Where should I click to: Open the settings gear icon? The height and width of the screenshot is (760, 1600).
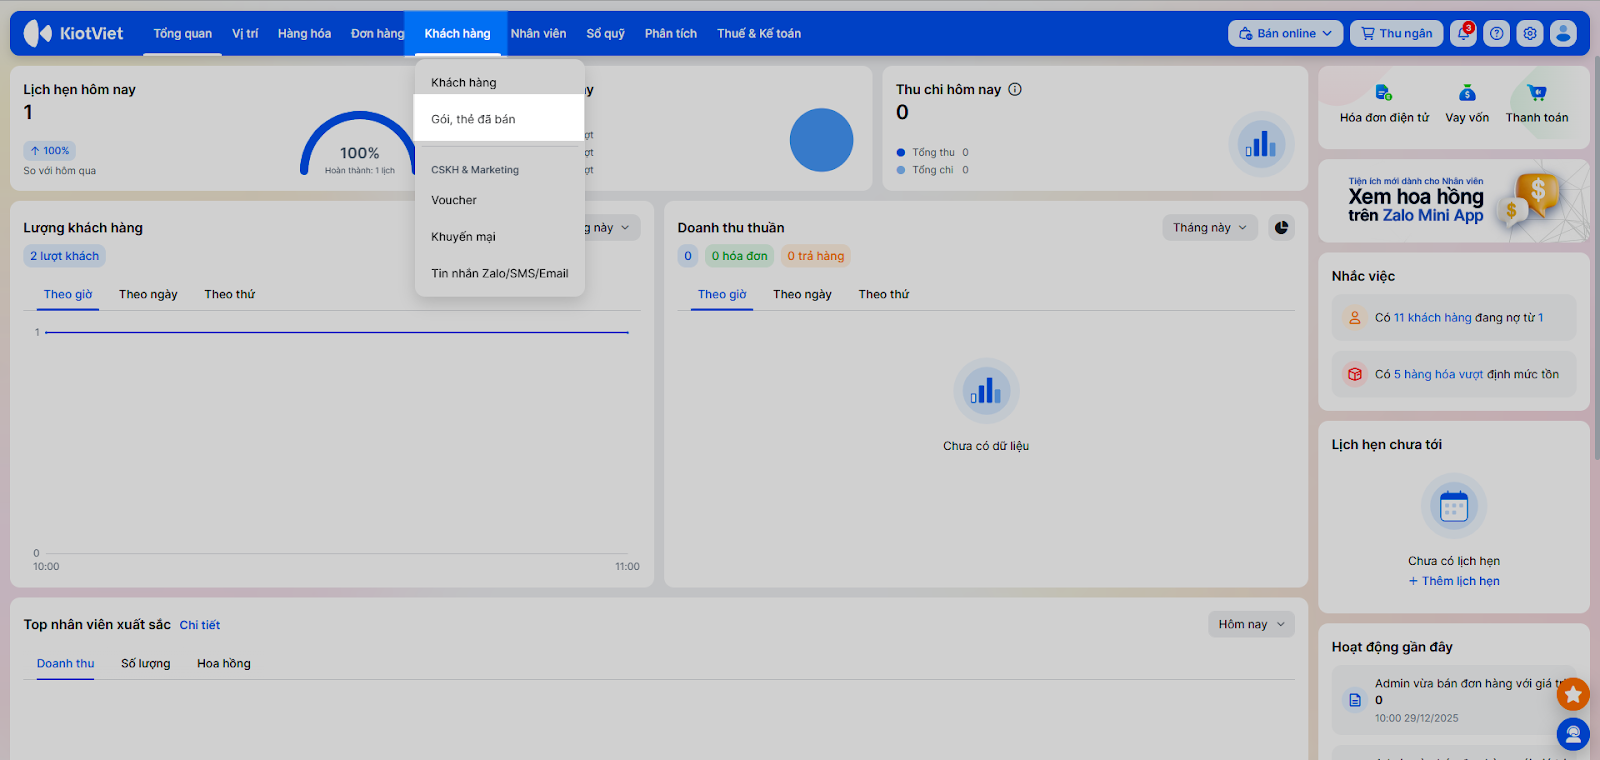pyautogui.click(x=1530, y=34)
